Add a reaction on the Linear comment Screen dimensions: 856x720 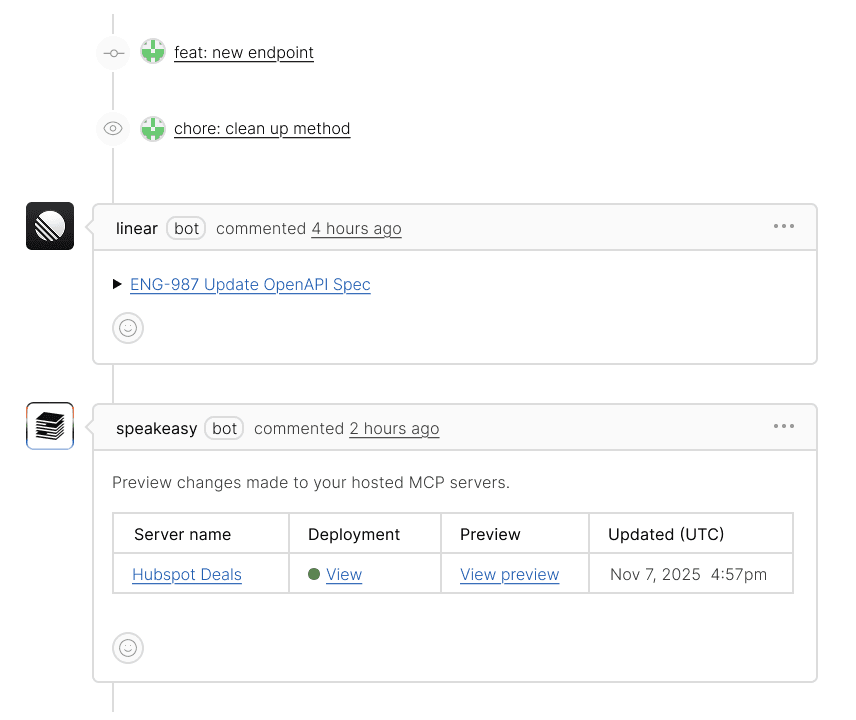coord(127,327)
